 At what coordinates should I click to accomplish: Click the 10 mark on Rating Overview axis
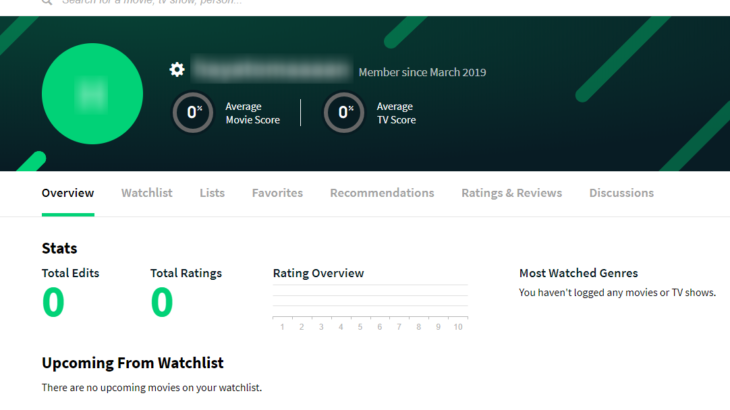(x=458, y=327)
